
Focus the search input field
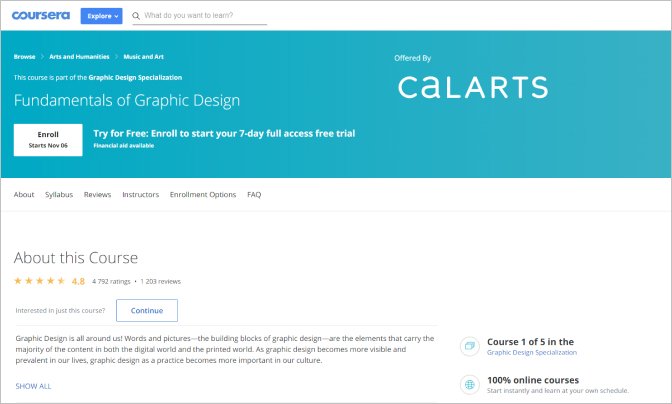click(205, 17)
